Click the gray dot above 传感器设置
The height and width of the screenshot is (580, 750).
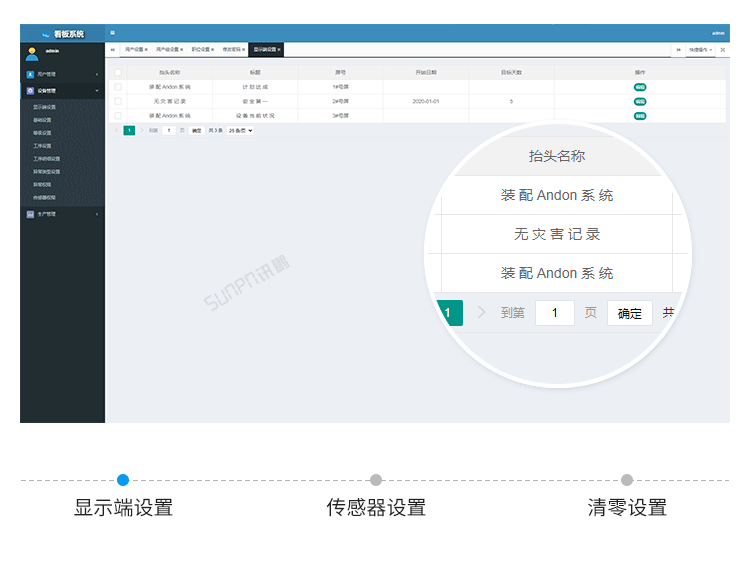point(376,480)
